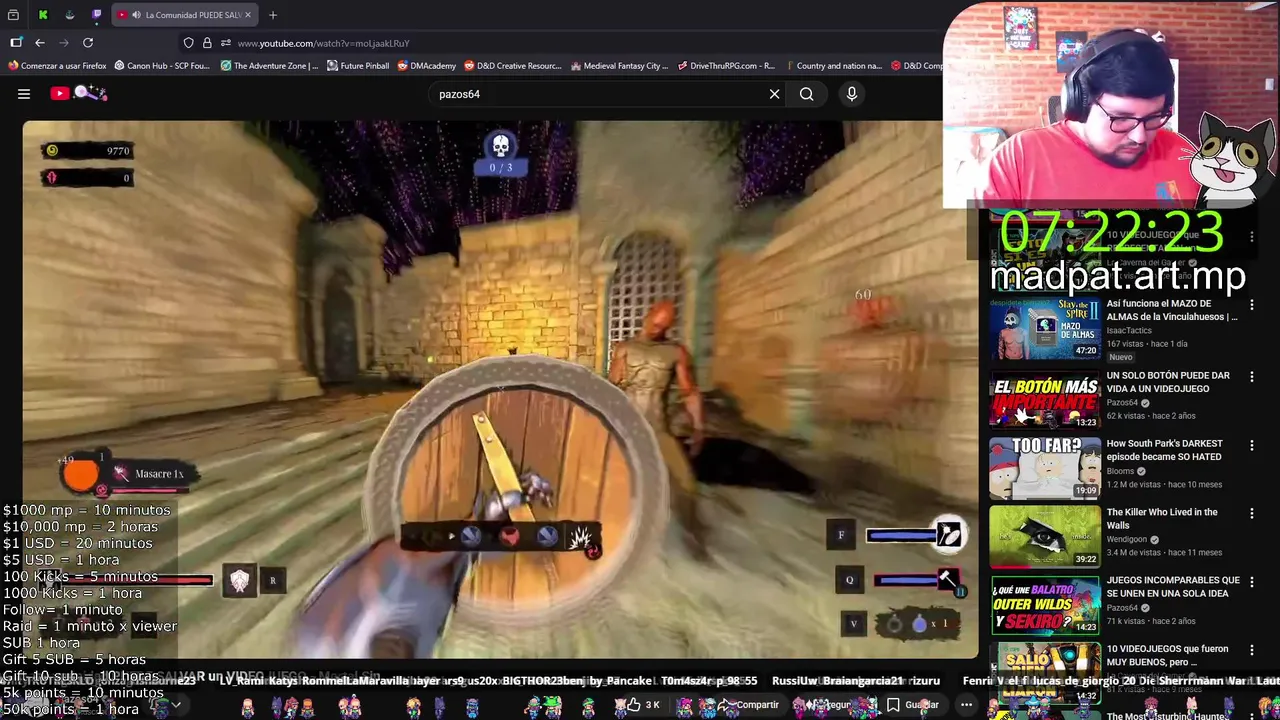
Task: Open options for 'MAZO DE ALMAS' video
Action: tap(1251, 306)
